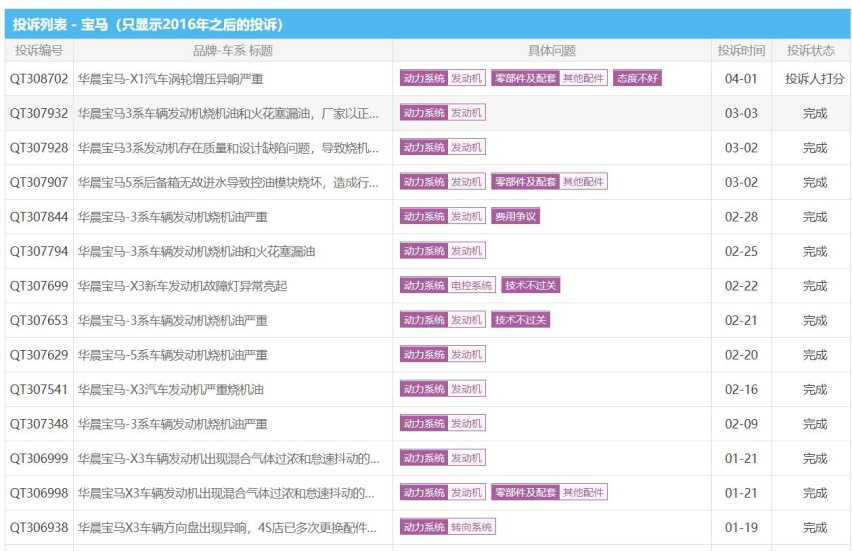Open complaint number QT307629
This screenshot has height=551, width=852.
pos(39,355)
